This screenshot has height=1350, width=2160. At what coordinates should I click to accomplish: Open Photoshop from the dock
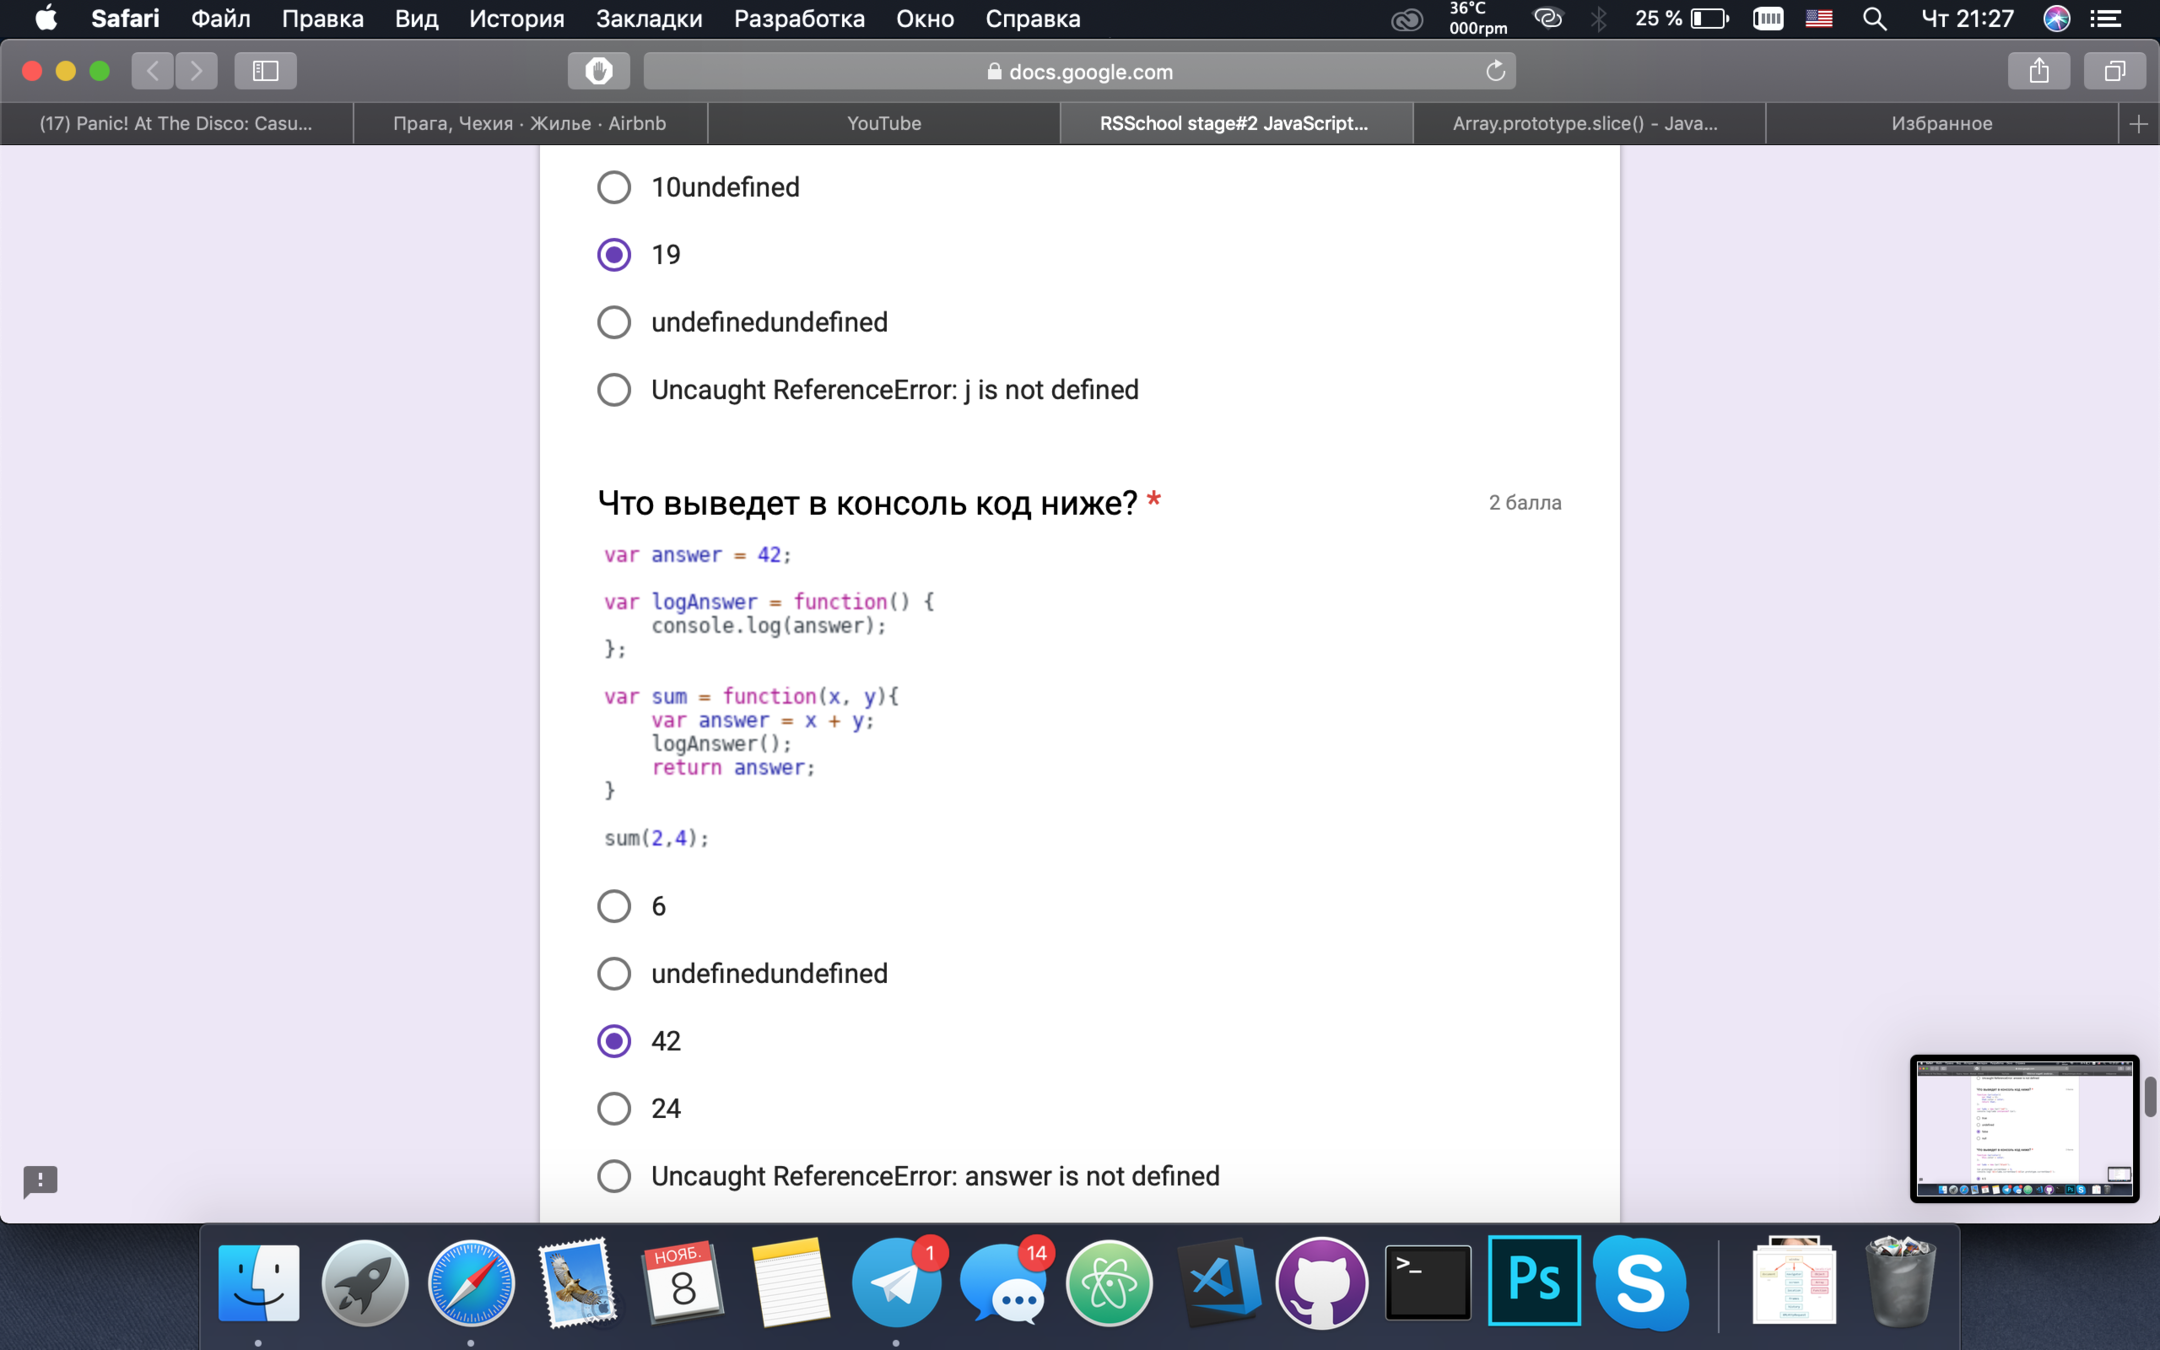click(x=1534, y=1281)
